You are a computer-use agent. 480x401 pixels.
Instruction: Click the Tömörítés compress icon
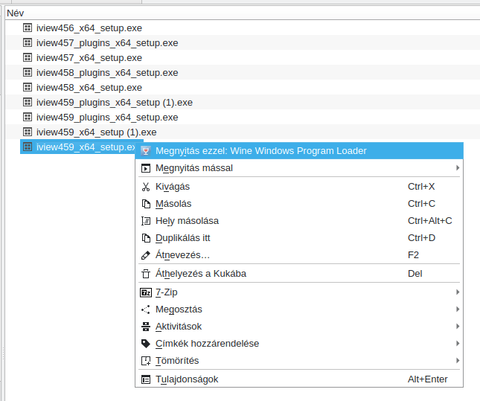[146, 361]
